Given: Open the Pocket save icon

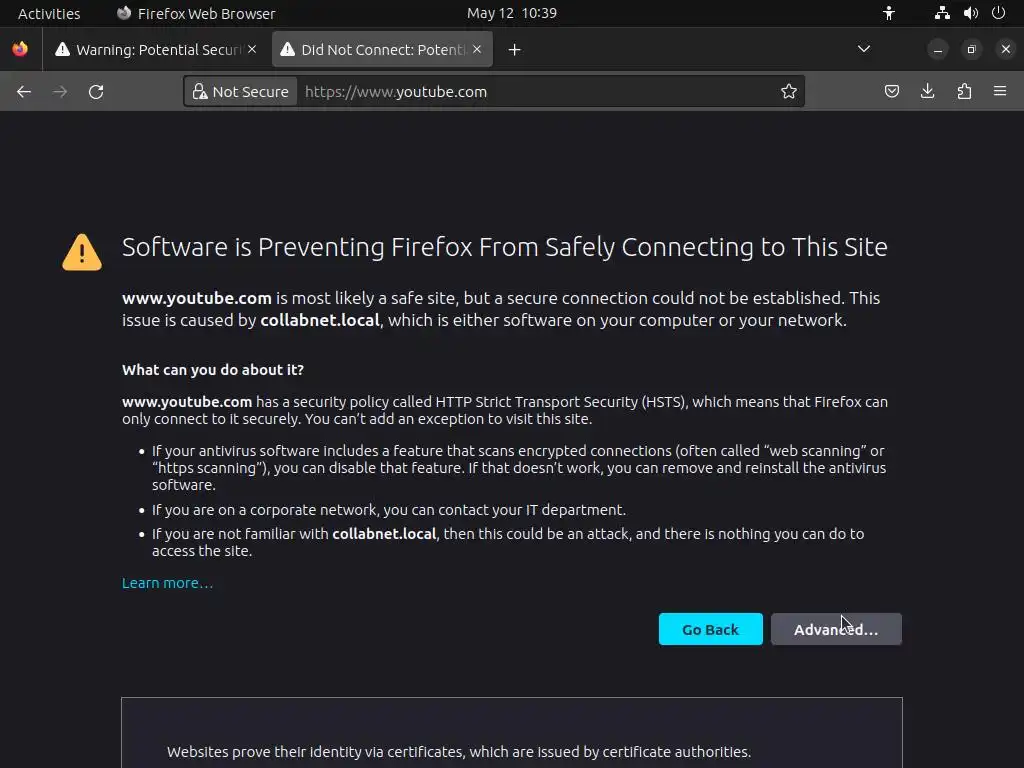Looking at the screenshot, I should coord(892,92).
